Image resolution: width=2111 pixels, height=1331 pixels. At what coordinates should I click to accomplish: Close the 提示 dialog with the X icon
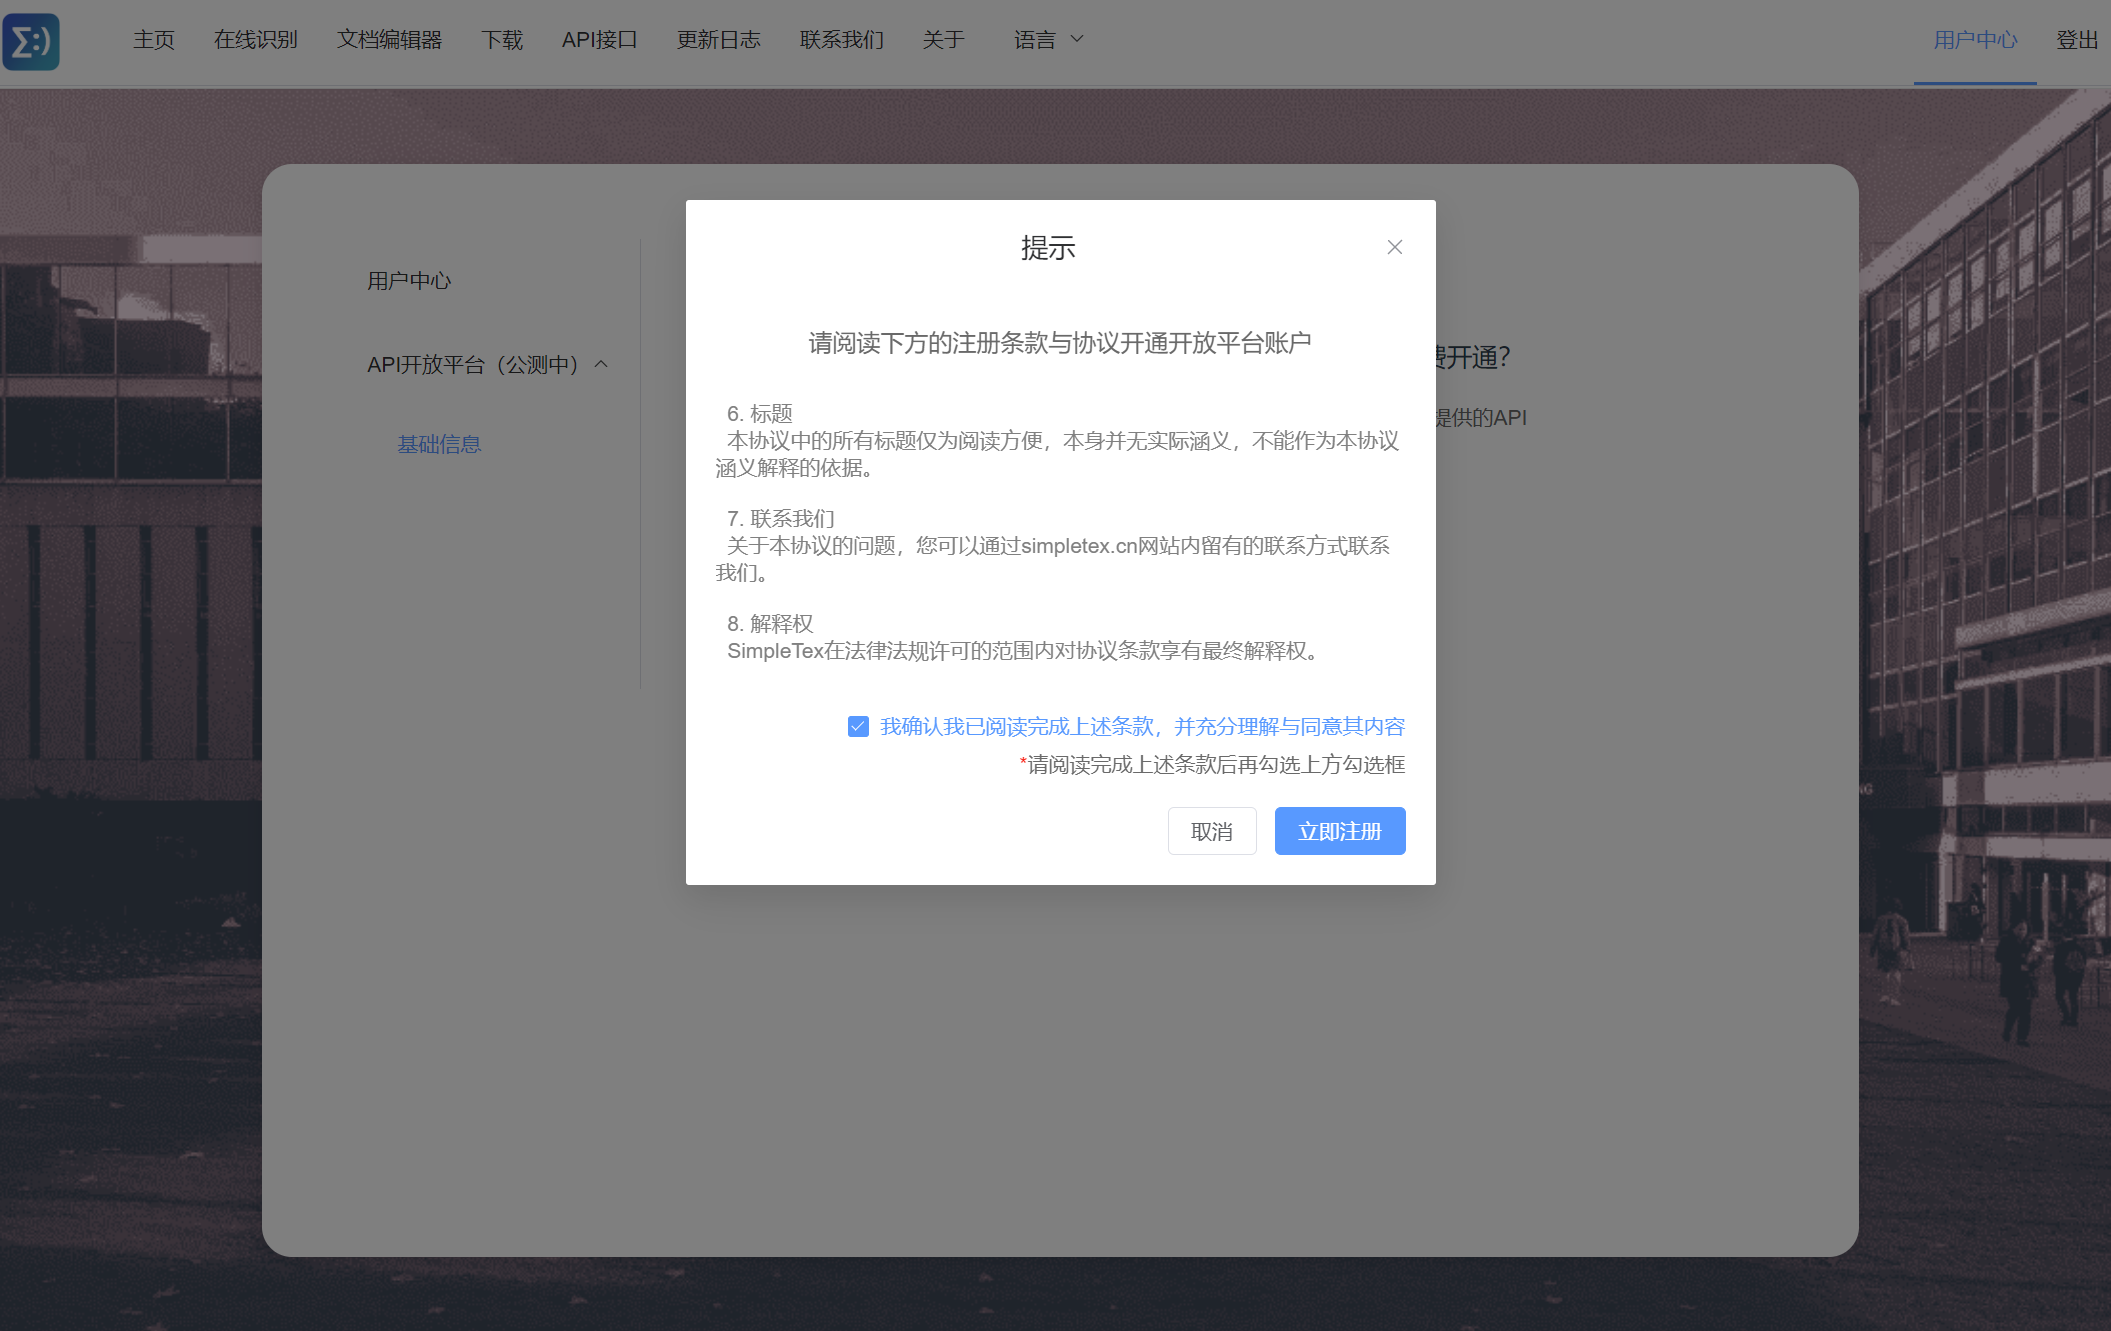pyautogui.click(x=1394, y=247)
